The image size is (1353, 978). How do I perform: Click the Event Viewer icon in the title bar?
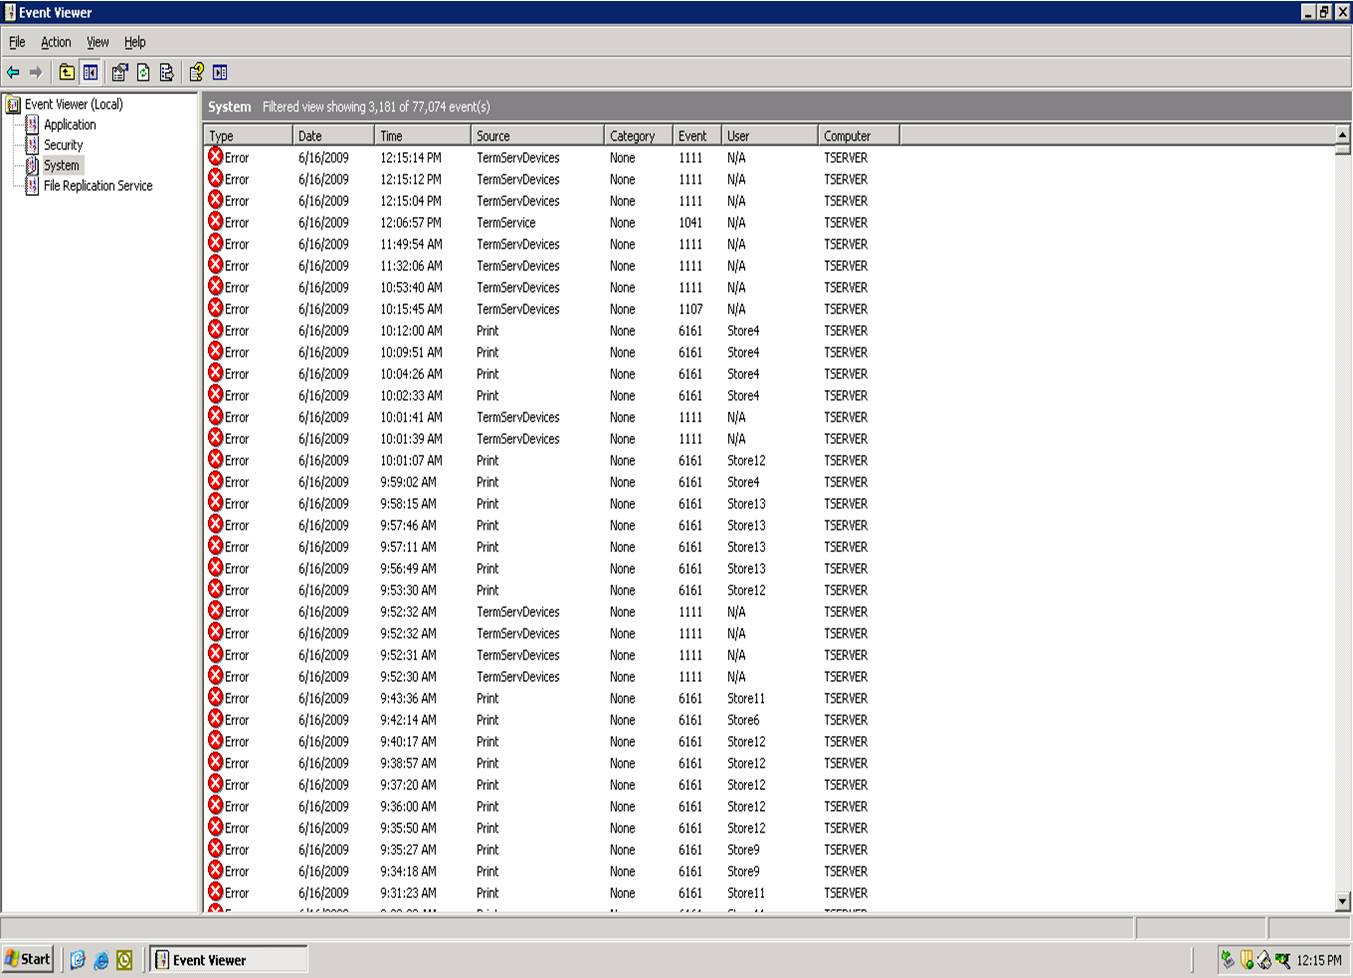tap(9, 12)
